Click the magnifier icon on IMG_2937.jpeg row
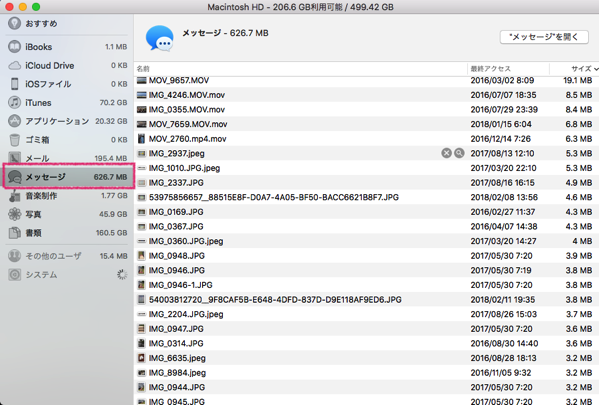The image size is (599, 405). coord(459,153)
